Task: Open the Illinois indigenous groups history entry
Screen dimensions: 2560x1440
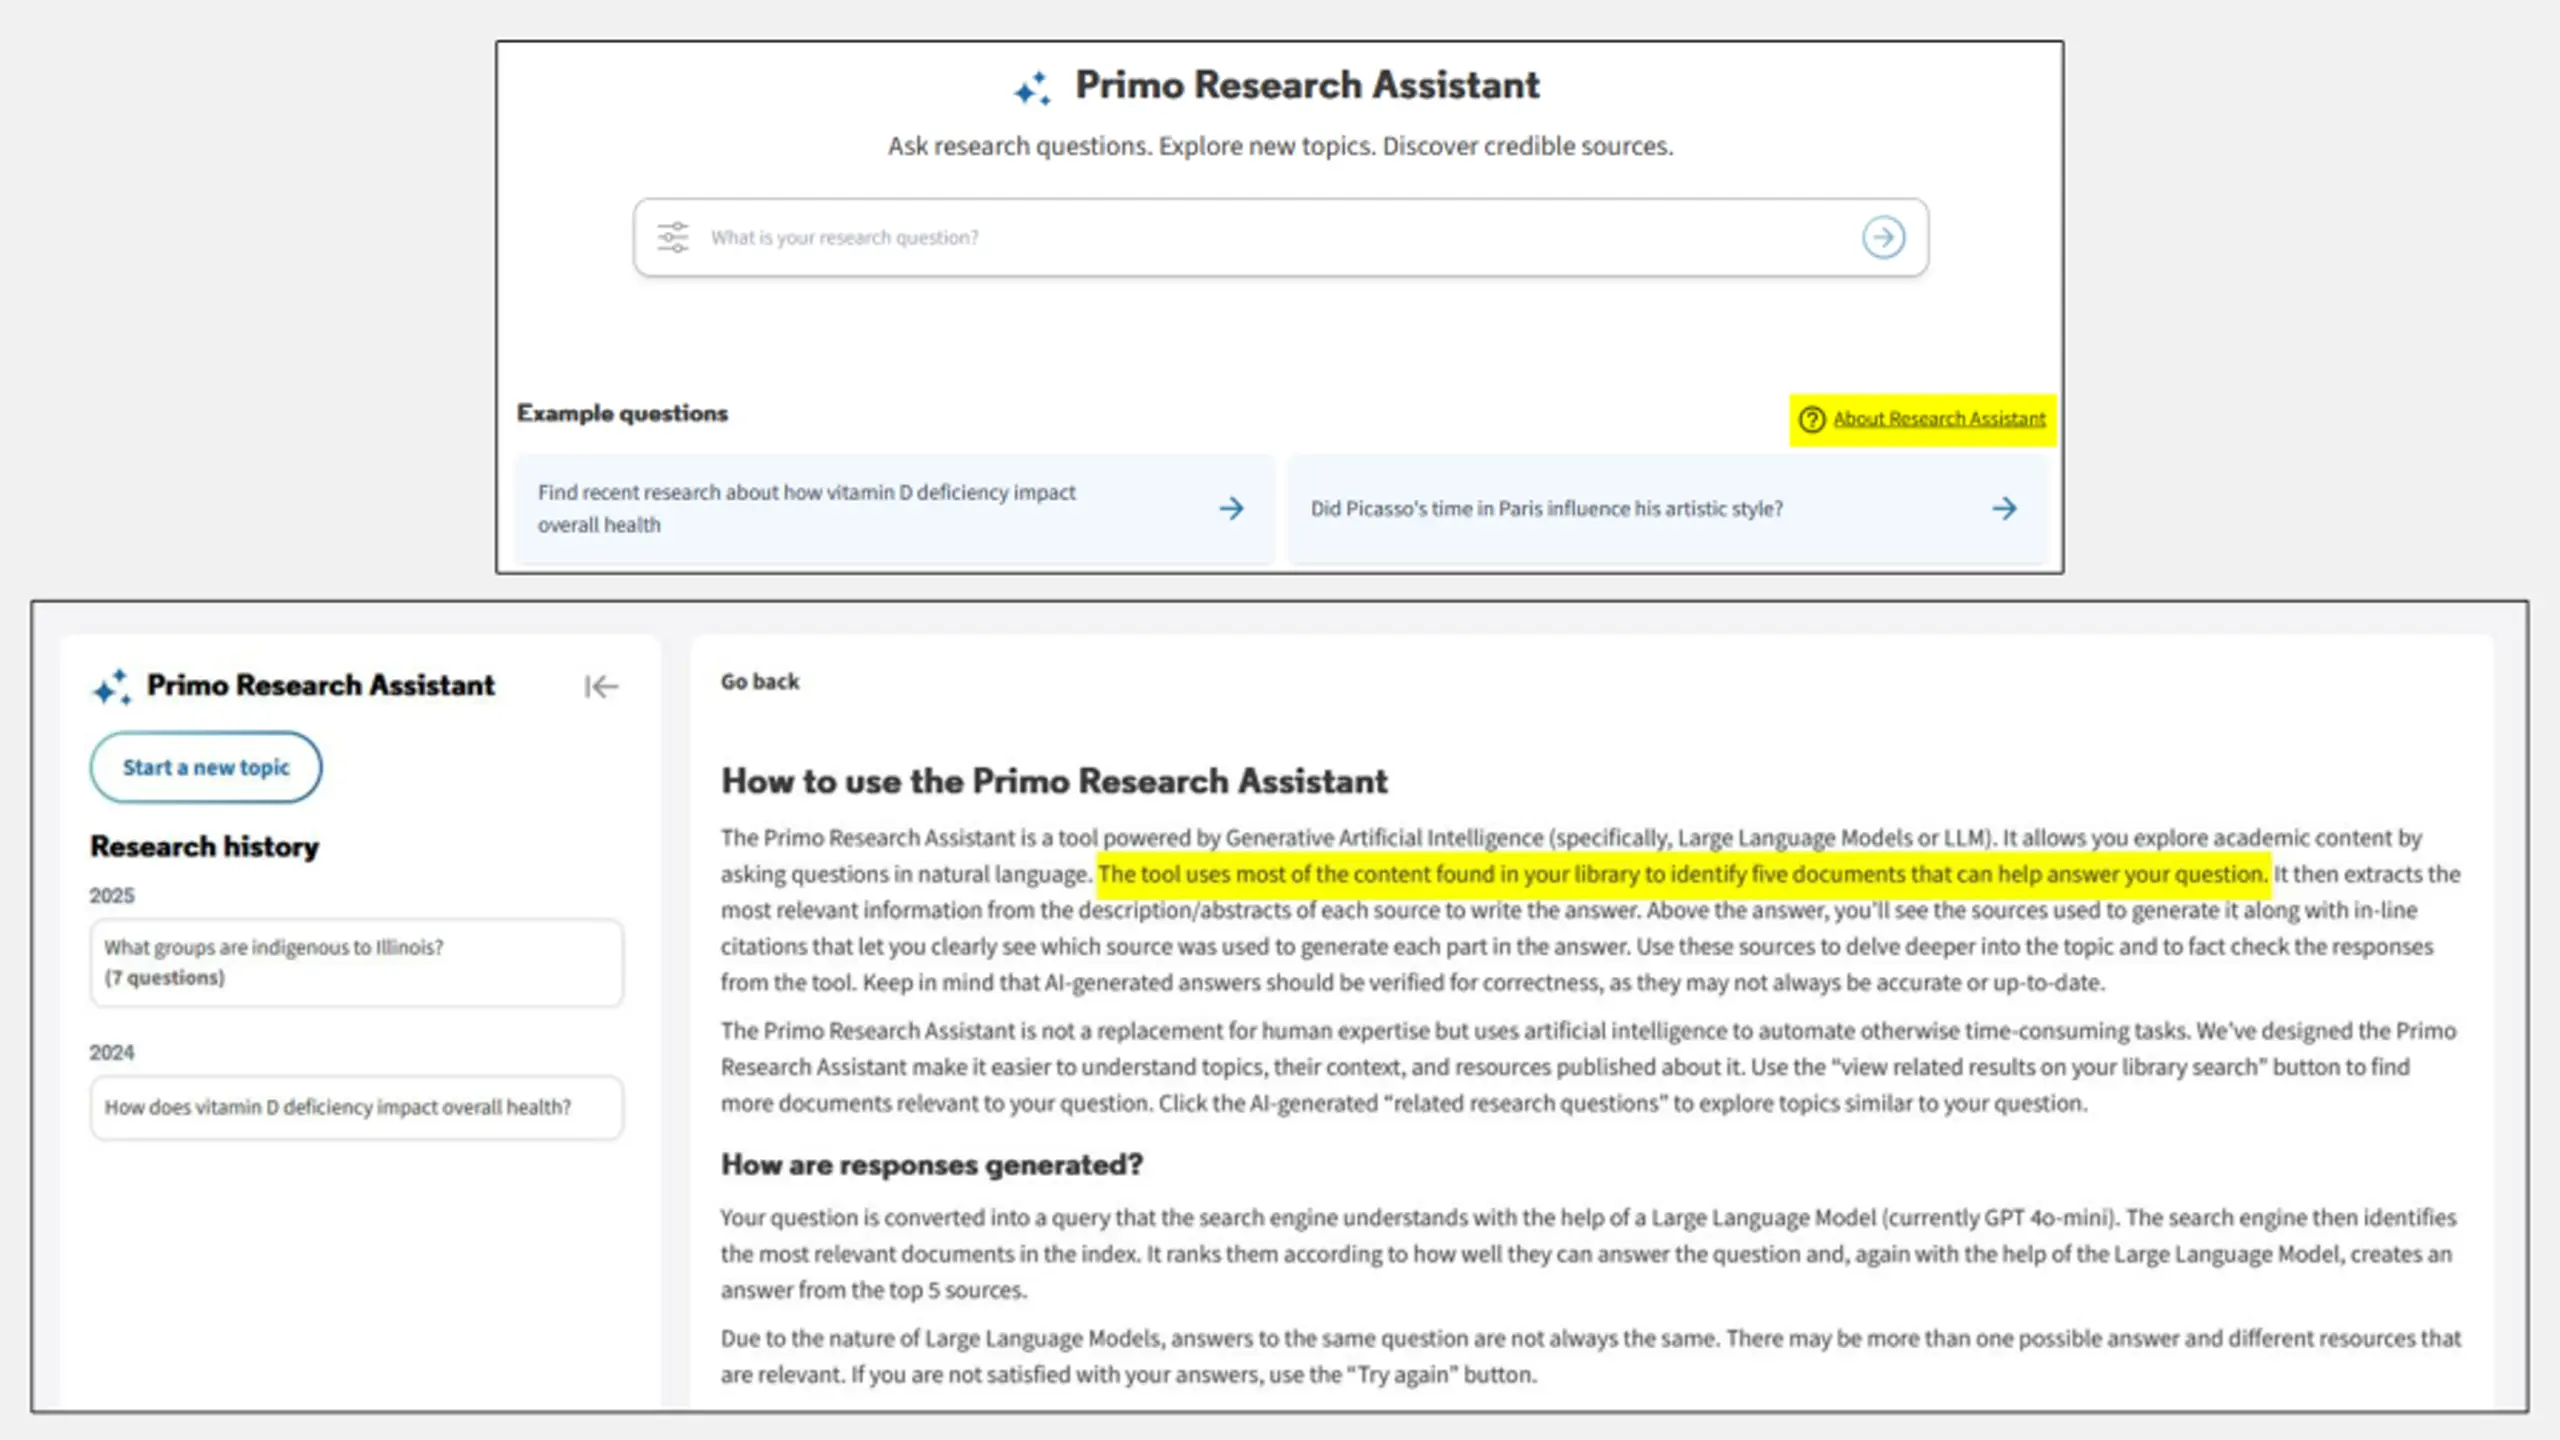Action: click(x=357, y=962)
